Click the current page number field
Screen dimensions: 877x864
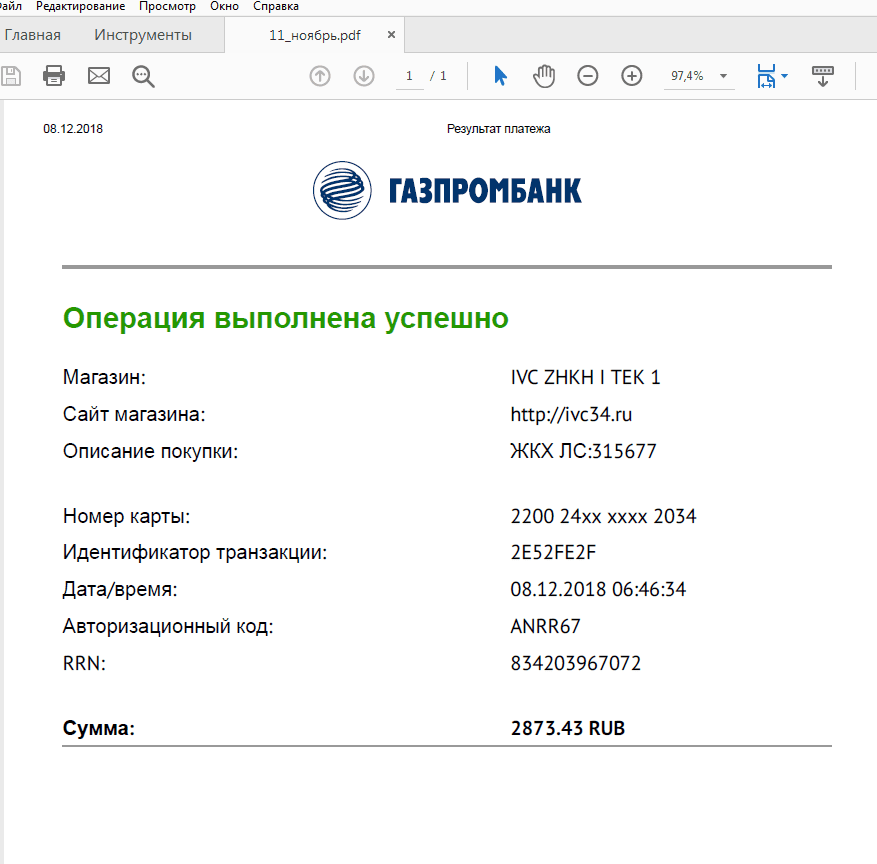[x=409, y=75]
